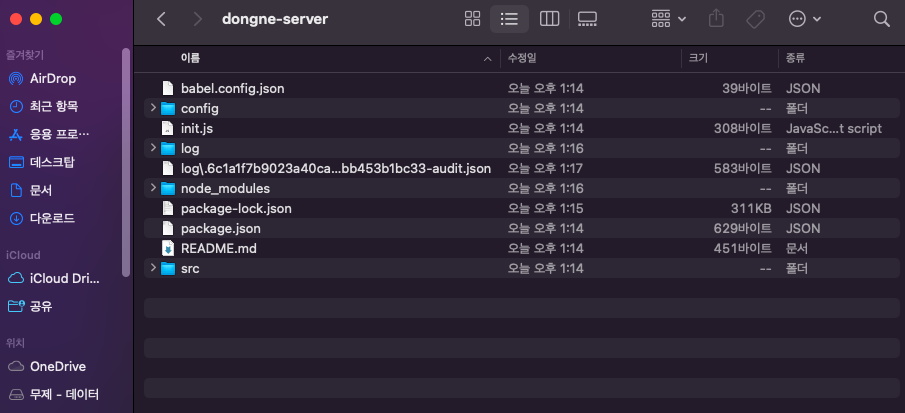Viewport: 905px width, 413px height.
Task: Click the 311KB size of package-lock.json
Action: coord(751,208)
